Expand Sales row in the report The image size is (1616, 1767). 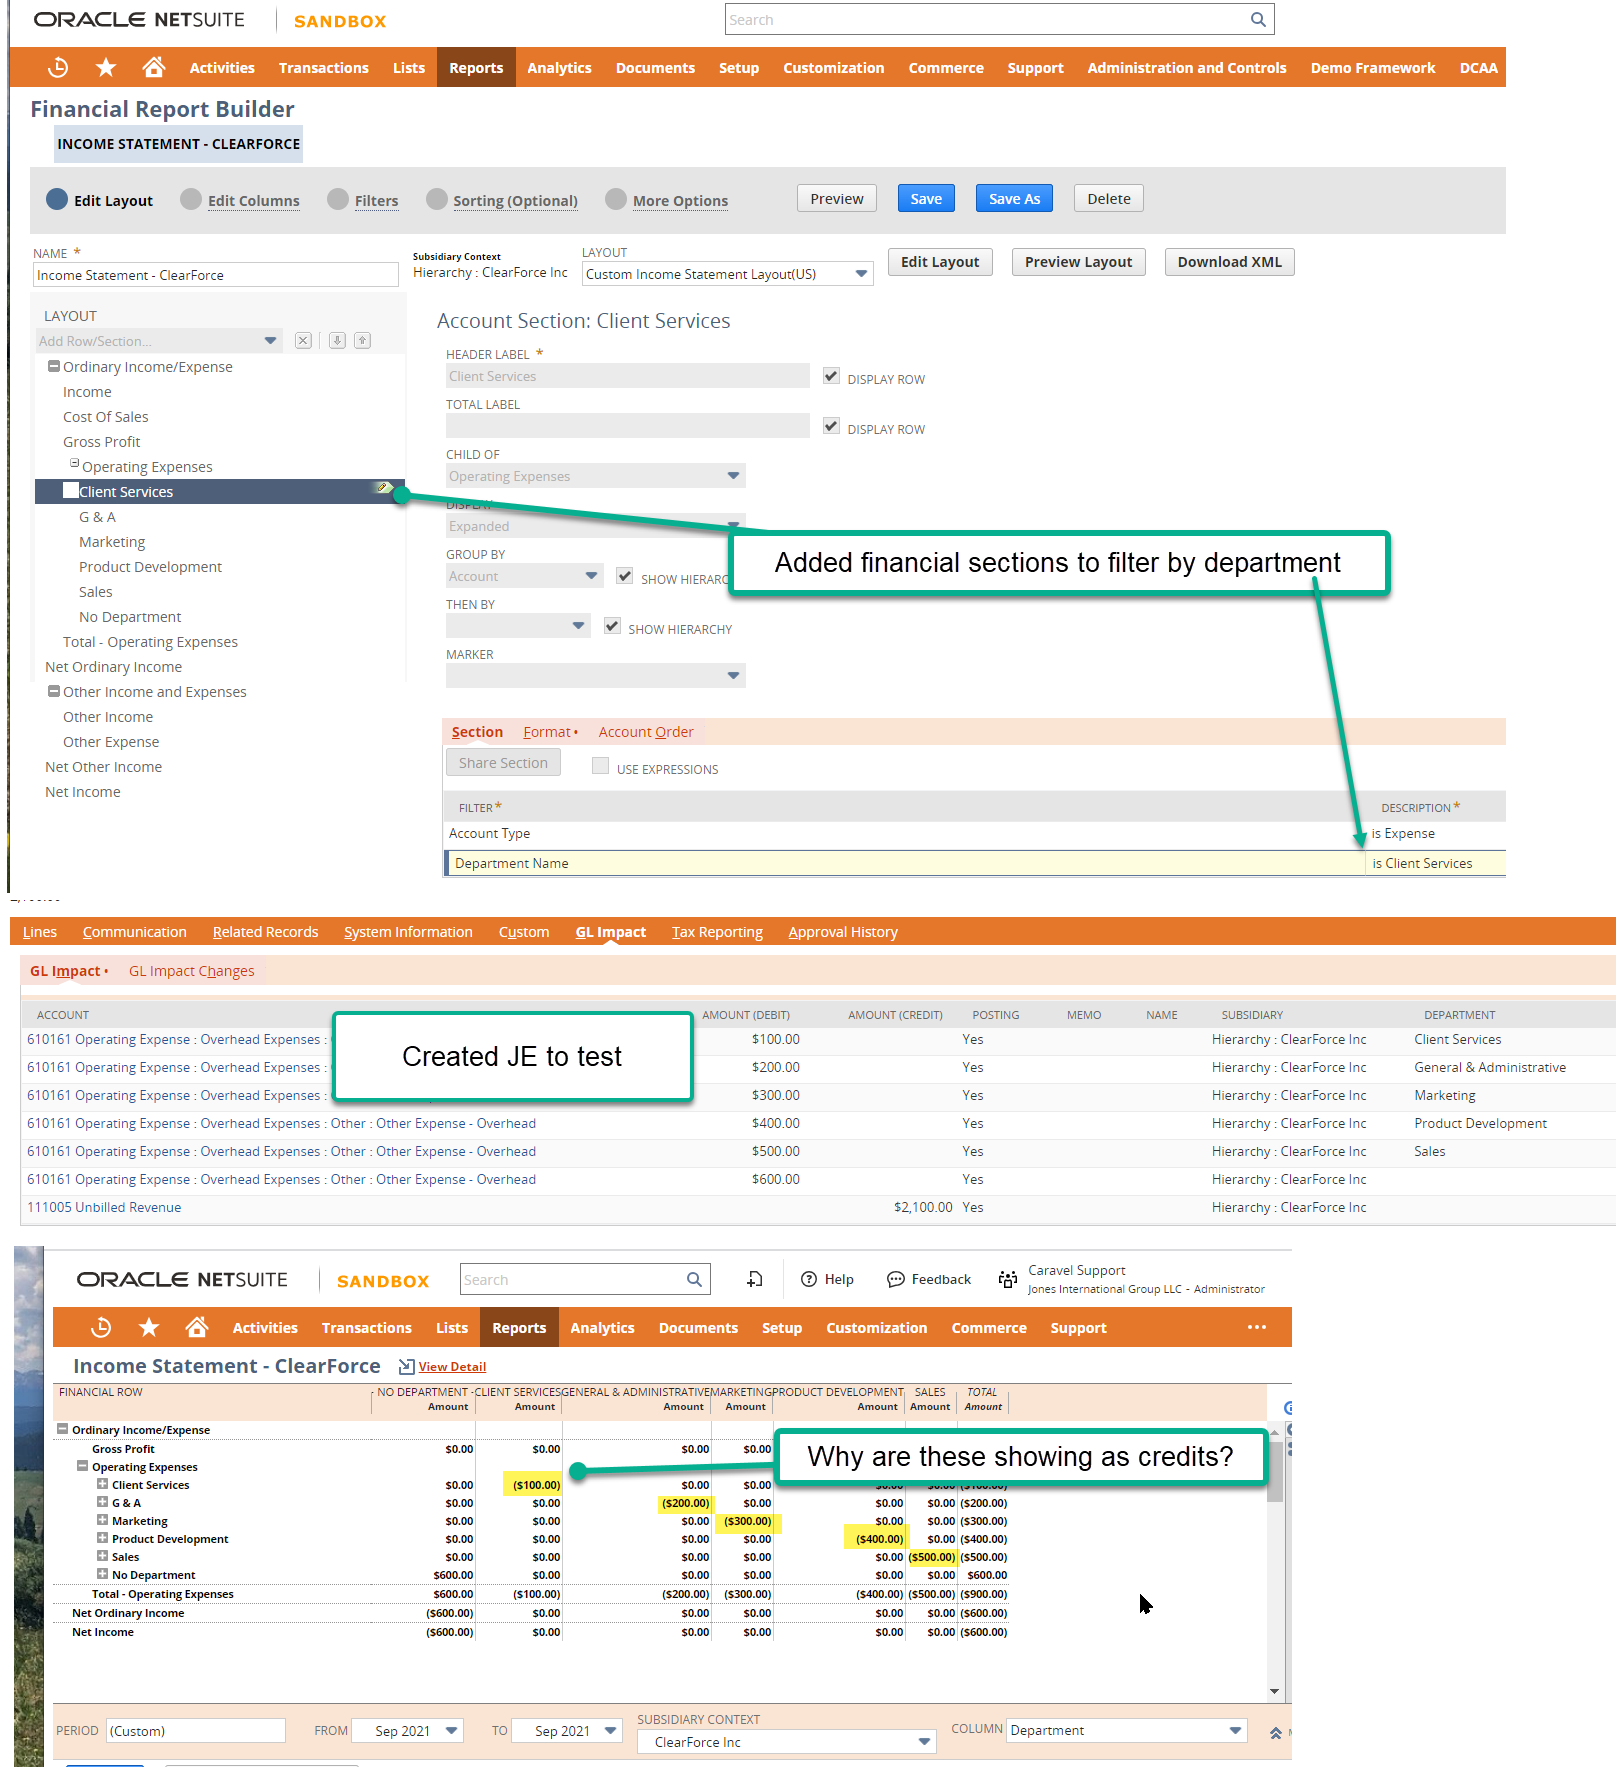tap(102, 1556)
